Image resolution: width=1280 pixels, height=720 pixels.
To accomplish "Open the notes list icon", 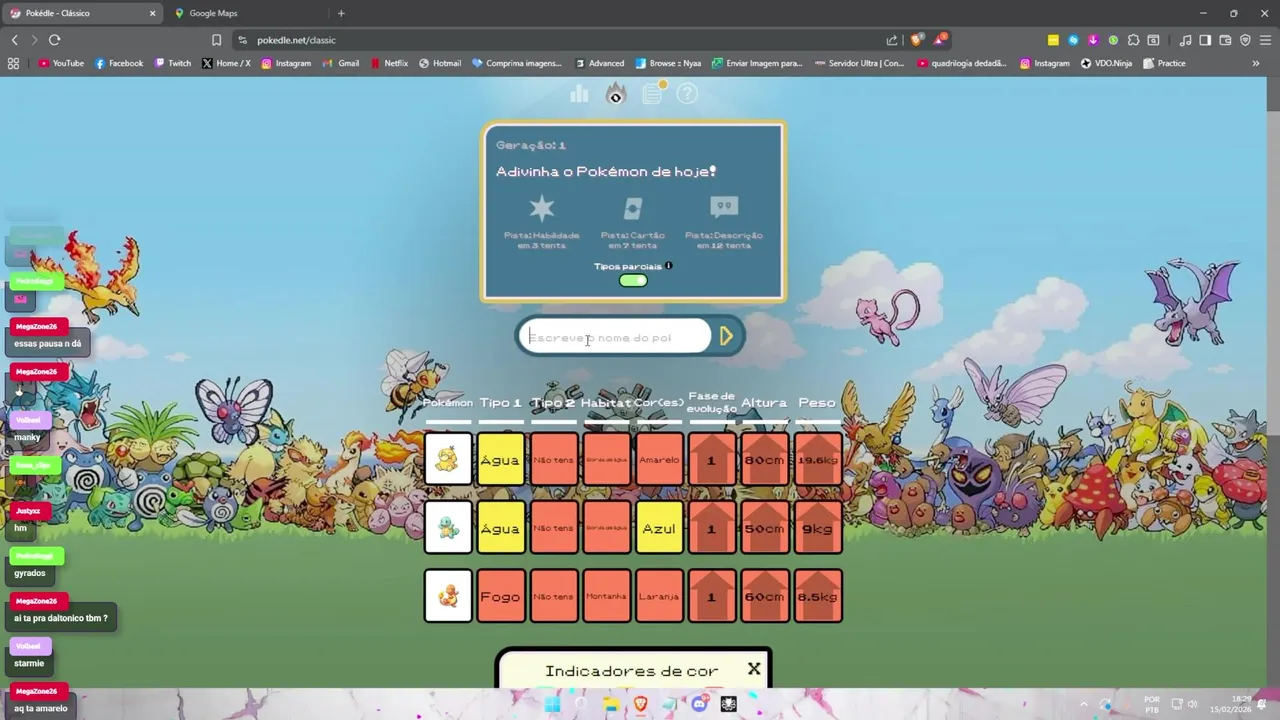I will [652, 93].
